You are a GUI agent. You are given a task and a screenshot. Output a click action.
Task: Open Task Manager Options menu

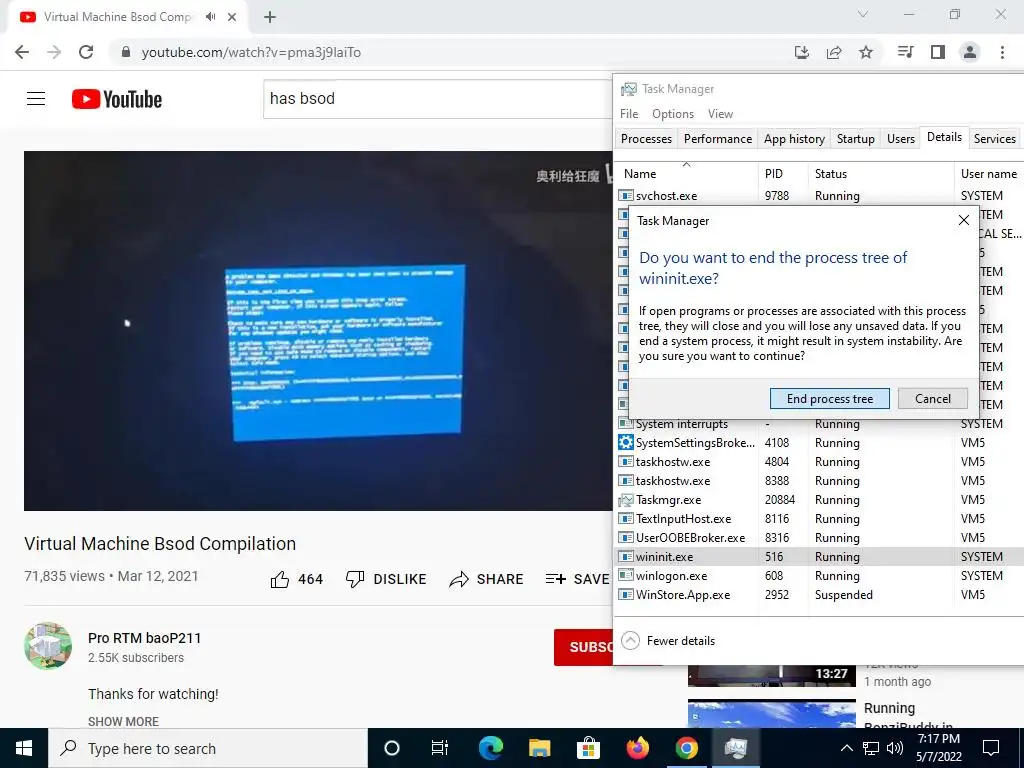[x=673, y=114]
